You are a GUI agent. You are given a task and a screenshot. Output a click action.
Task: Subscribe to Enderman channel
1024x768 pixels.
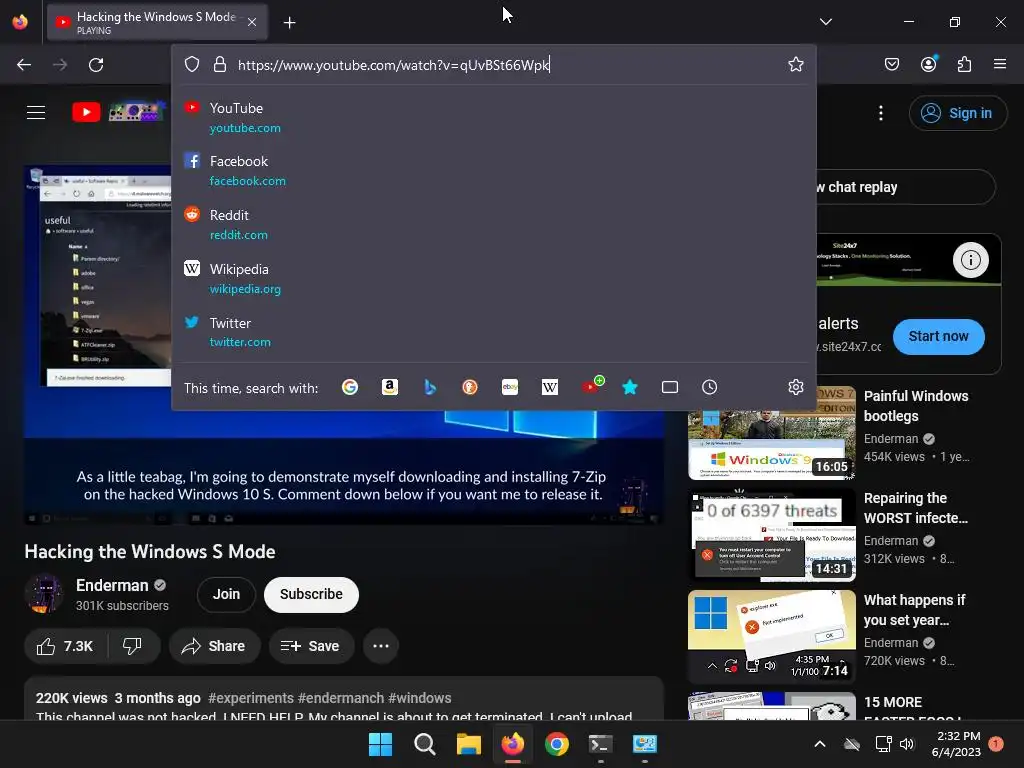(311, 594)
